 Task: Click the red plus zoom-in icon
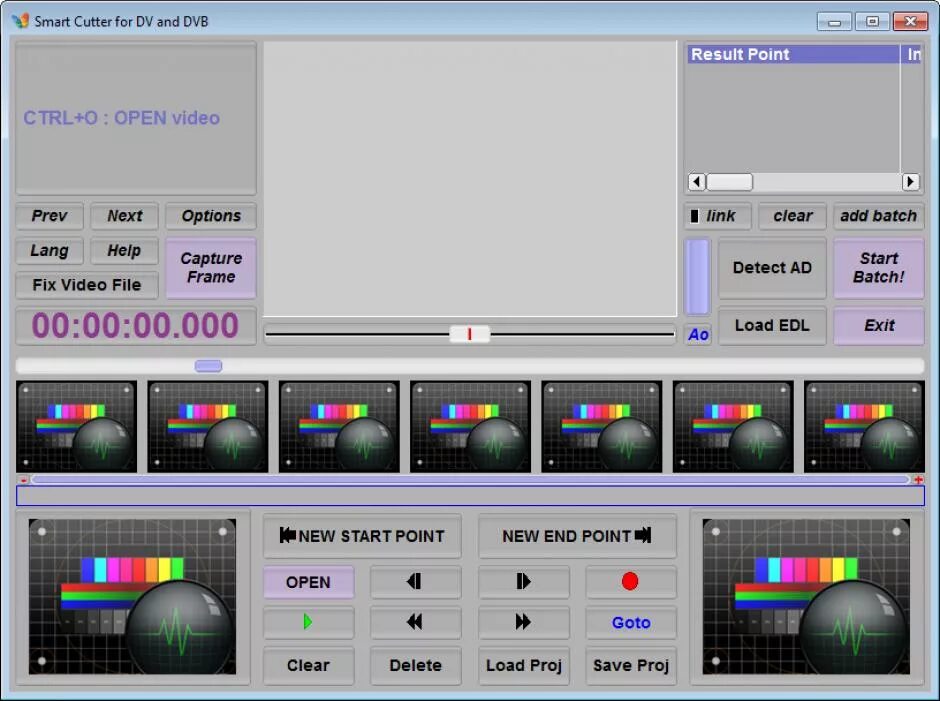point(918,480)
